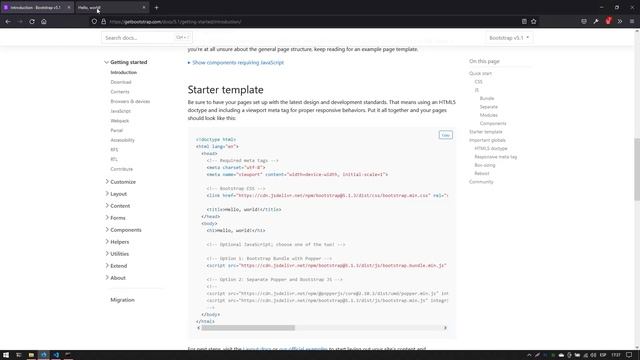The image size is (640, 360).
Task: Open a new browser tab
Action: 156,7
